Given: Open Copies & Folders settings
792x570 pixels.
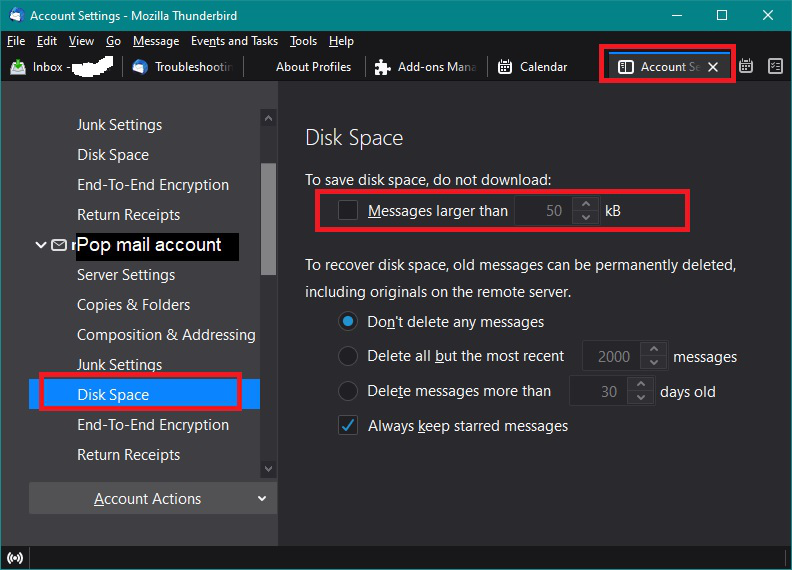Looking at the screenshot, I should (x=133, y=305).
